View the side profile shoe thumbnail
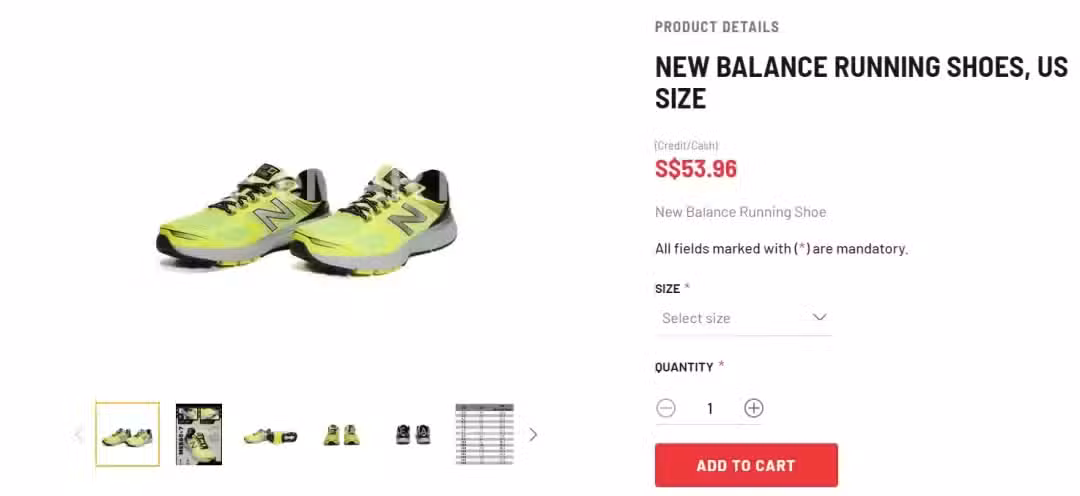The height and width of the screenshot is (496, 1080). (270, 436)
